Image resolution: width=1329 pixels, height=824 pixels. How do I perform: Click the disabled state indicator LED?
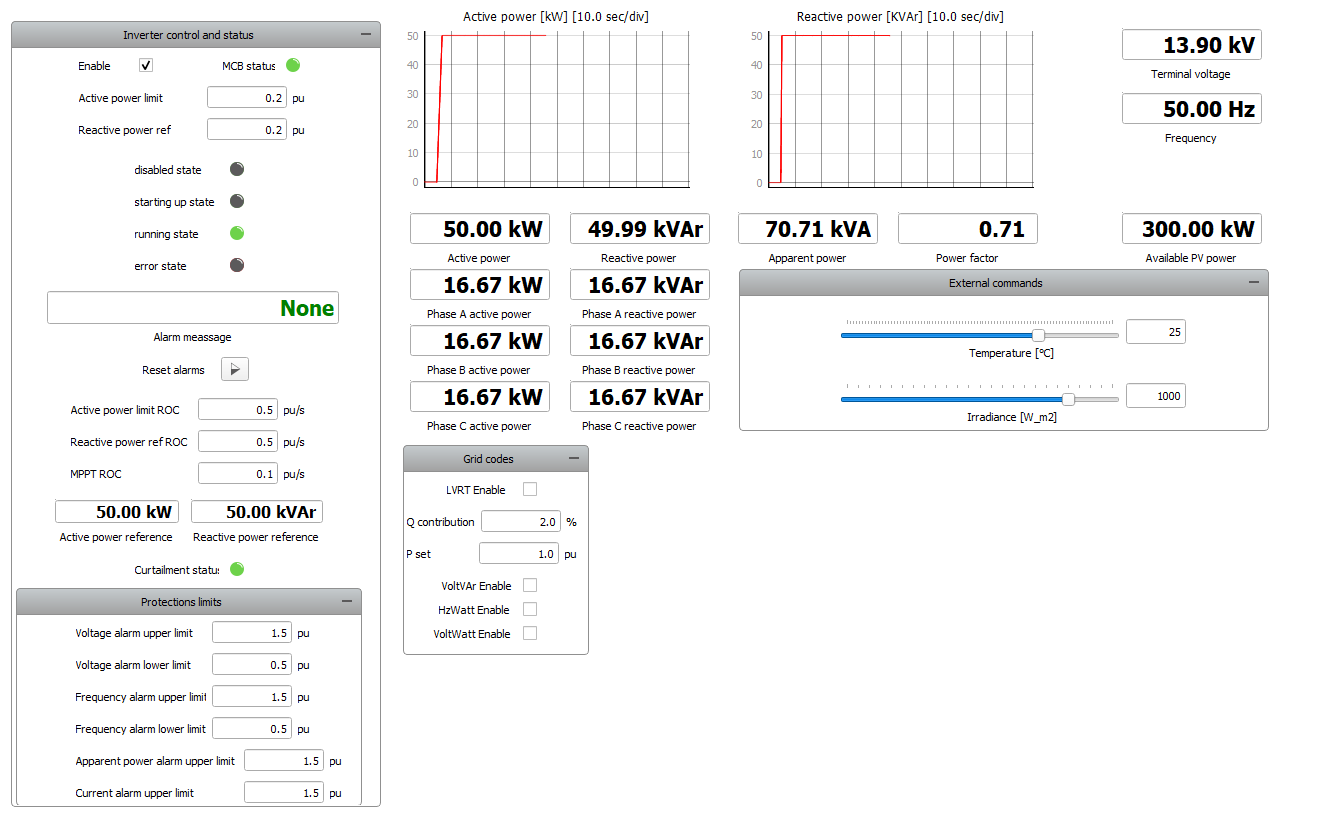[237, 170]
